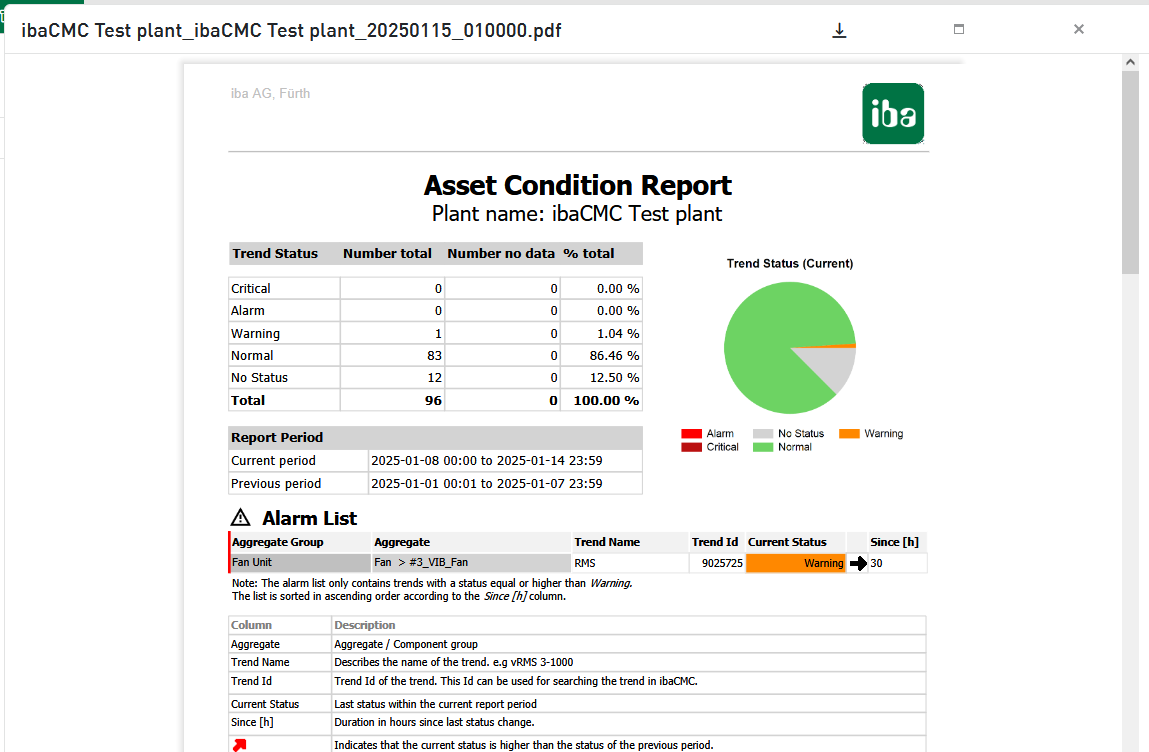Viewport: 1149px width, 752px height.
Task: Click the orange Warning status cell
Action: tap(795, 563)
